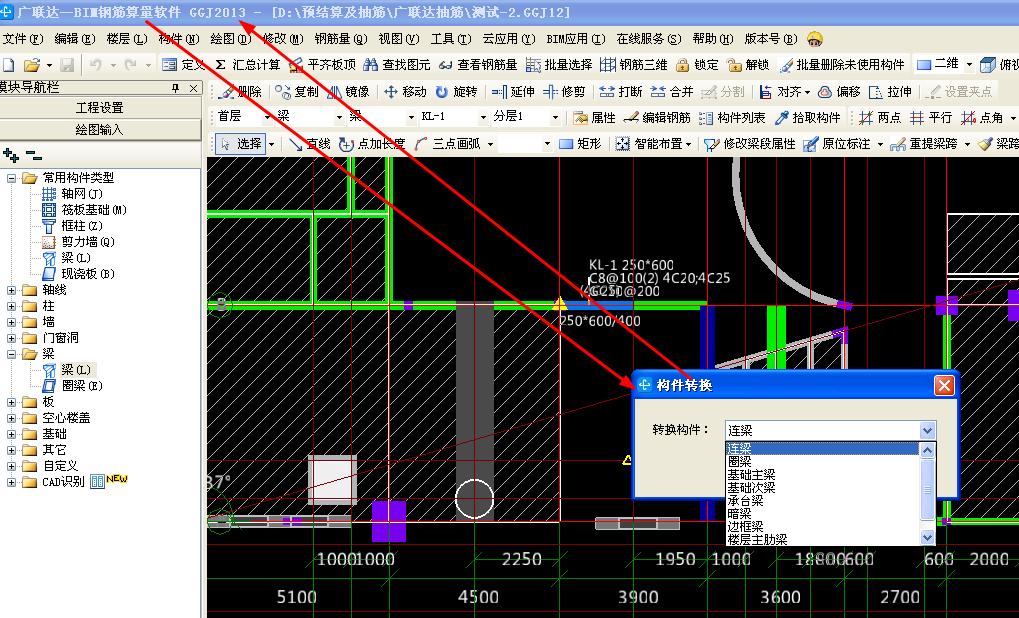Expand the CAD识别 tree node
1019x618 pixels.
[11, 482]
